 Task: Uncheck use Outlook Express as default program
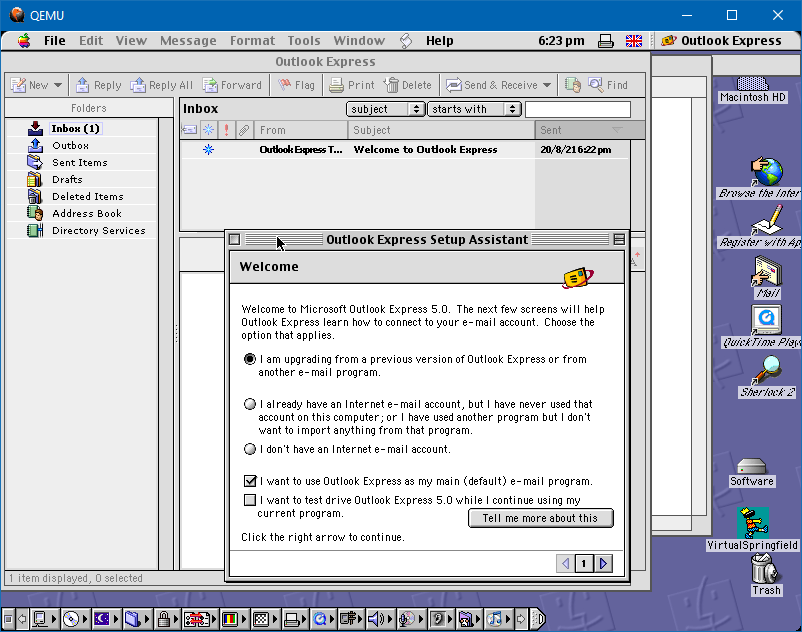[x=250, y=481]
